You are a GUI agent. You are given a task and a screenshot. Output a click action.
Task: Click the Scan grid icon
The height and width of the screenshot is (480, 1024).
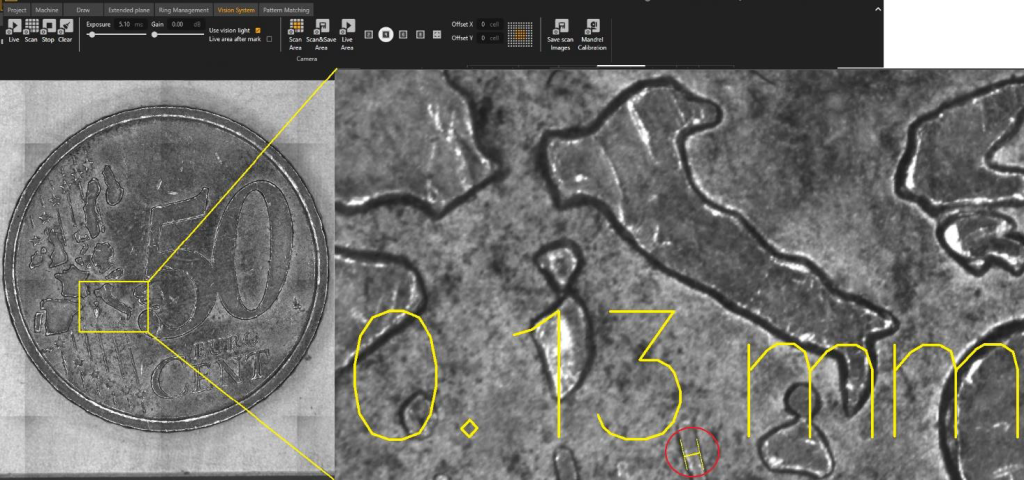pos(31,26)
